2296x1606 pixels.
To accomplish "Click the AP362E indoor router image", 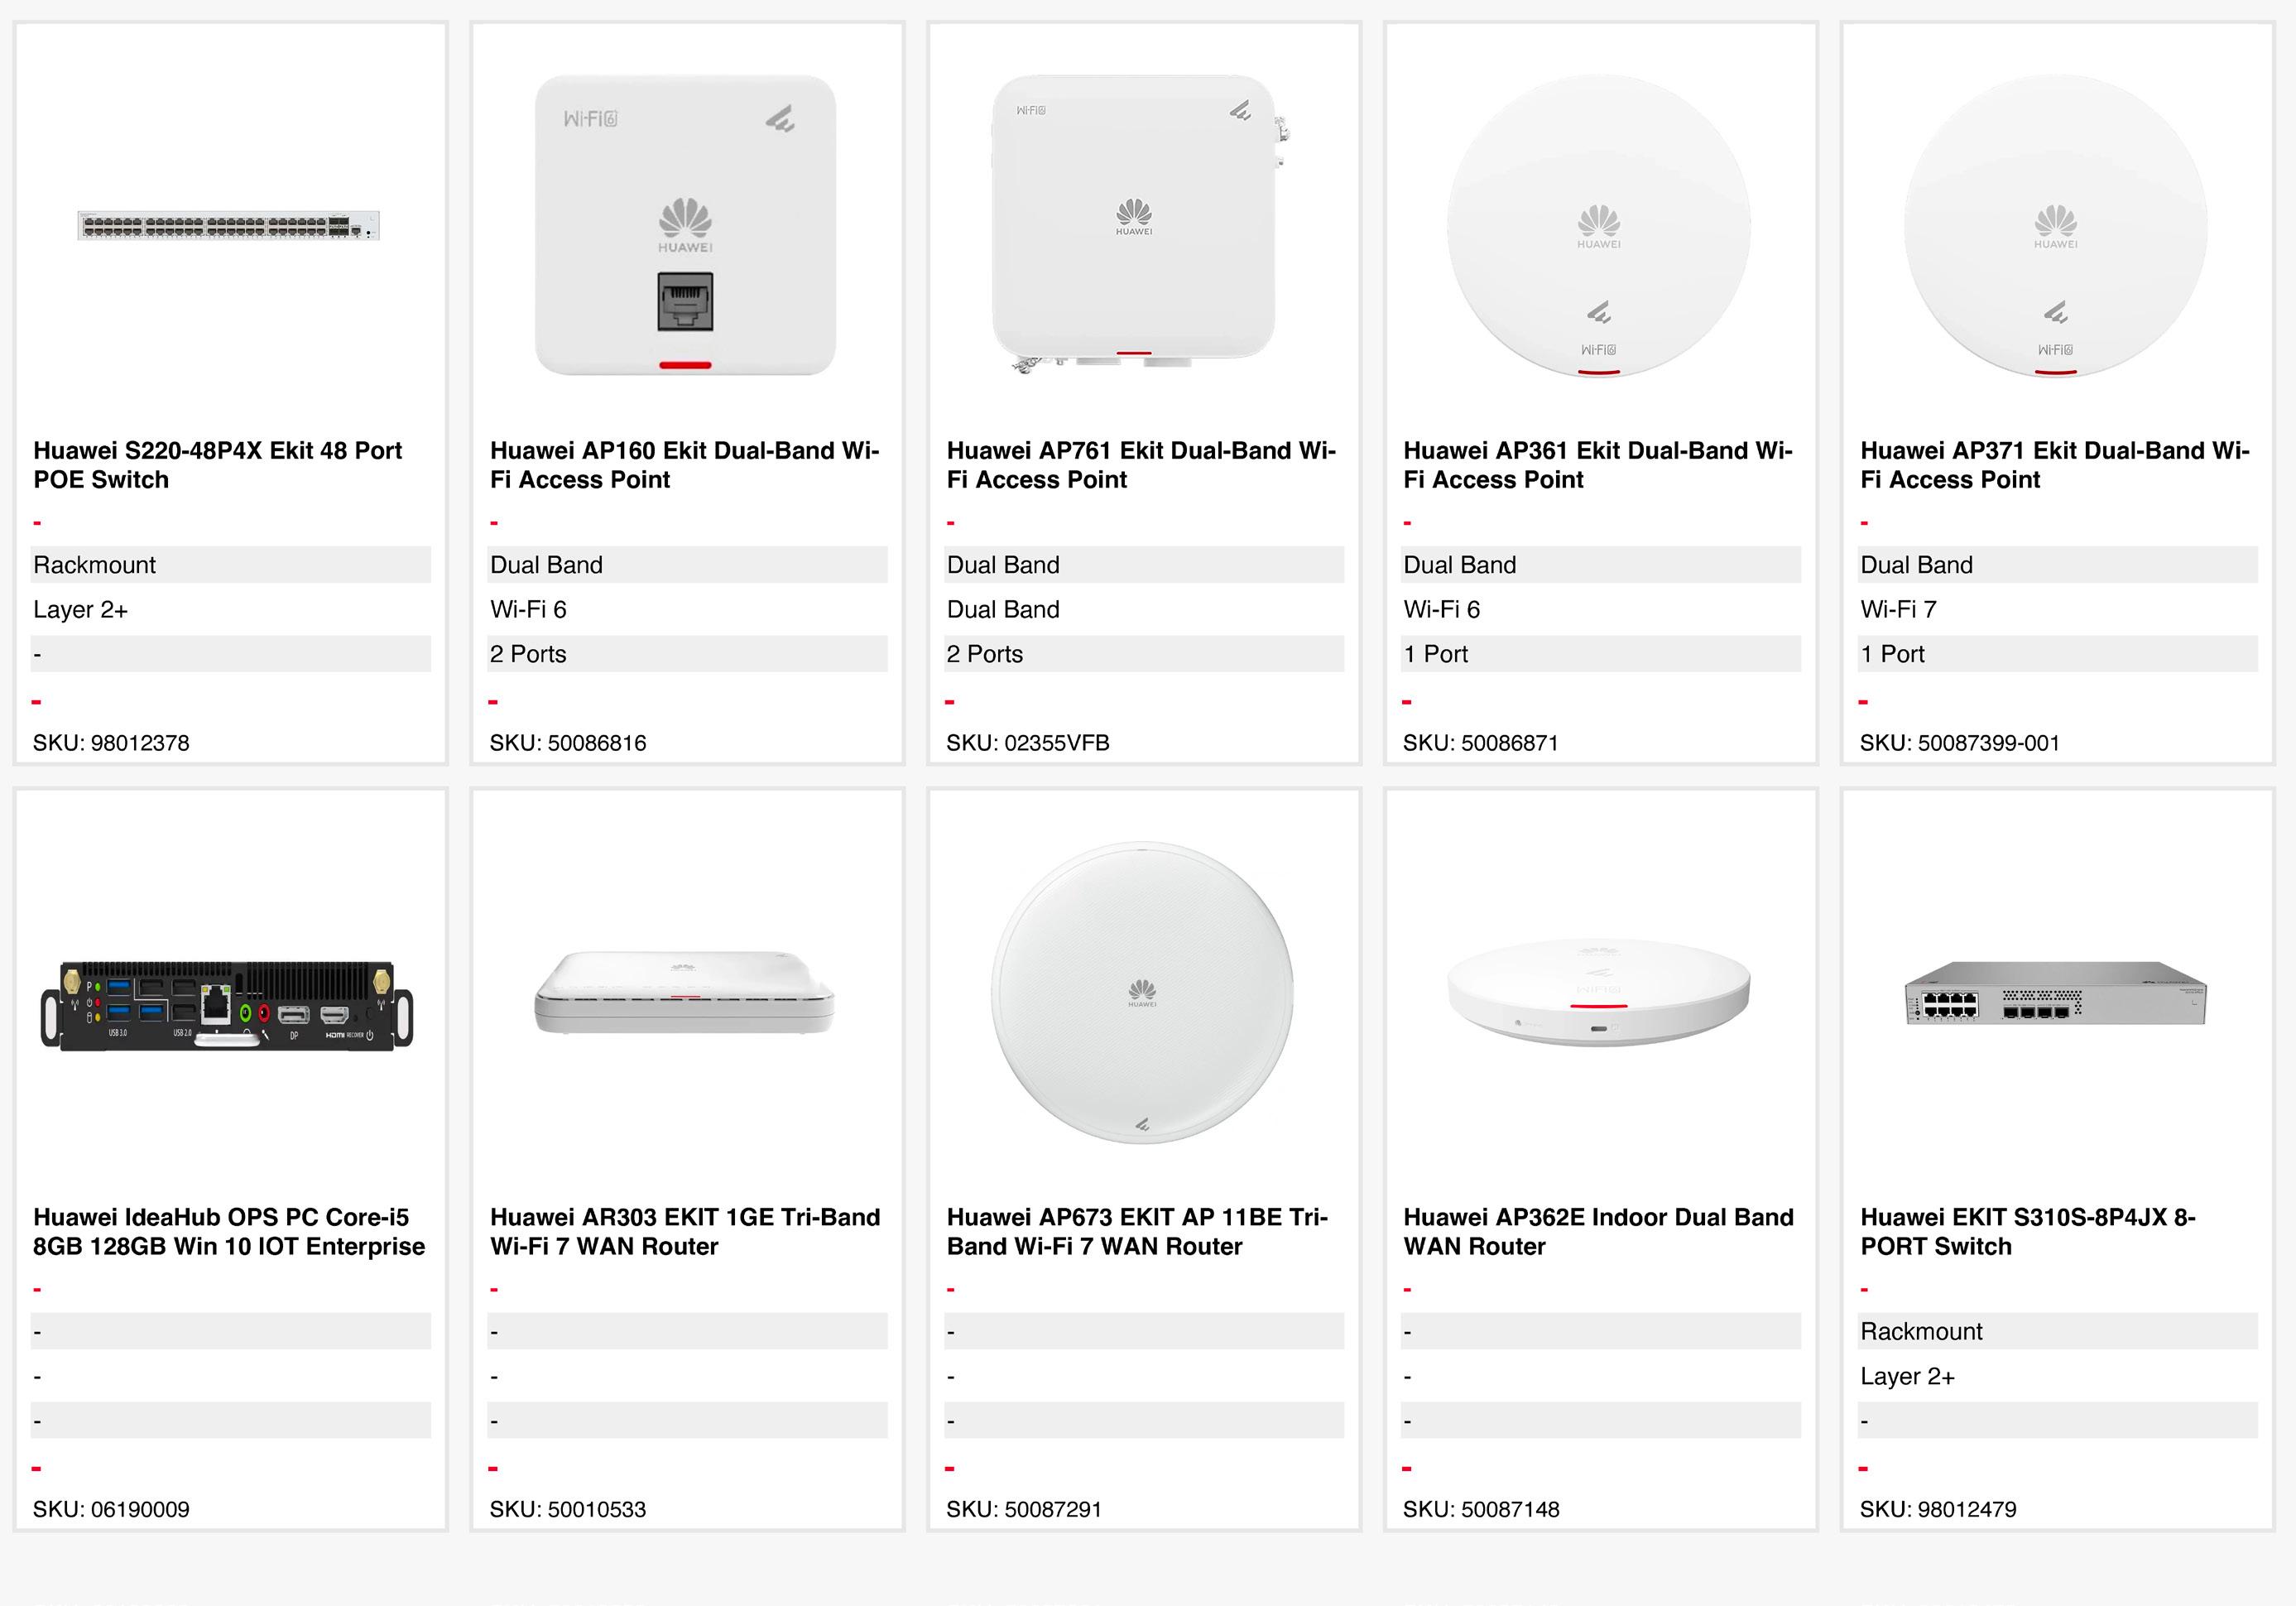I will [x=1598, y=992].
